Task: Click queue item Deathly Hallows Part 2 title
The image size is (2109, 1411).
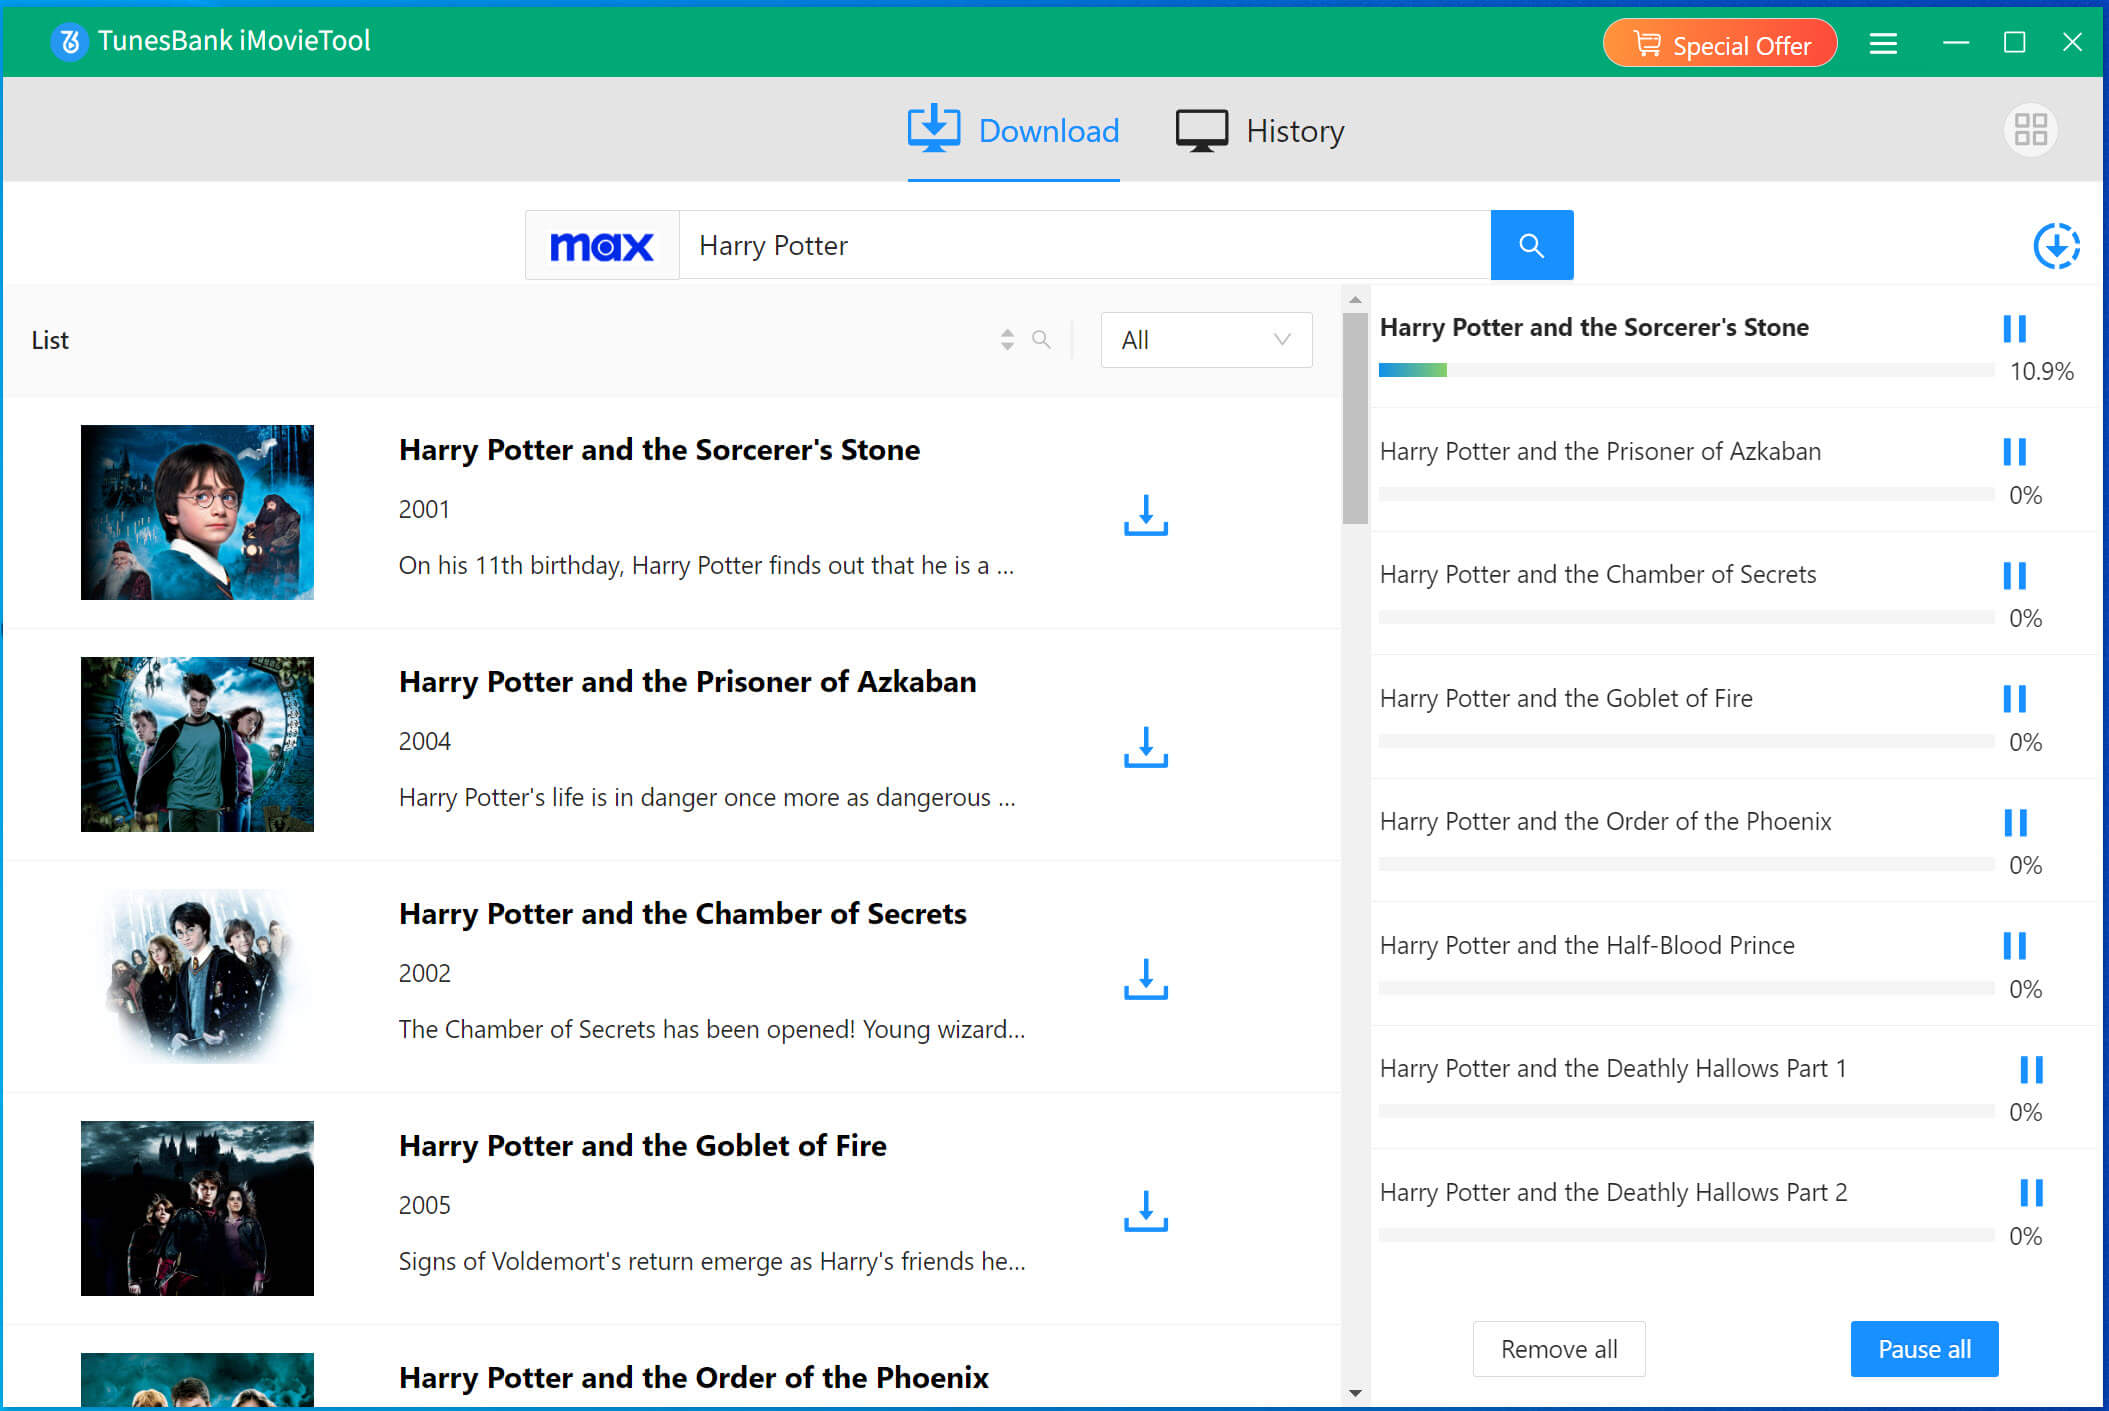Action: (1614, 1192)
